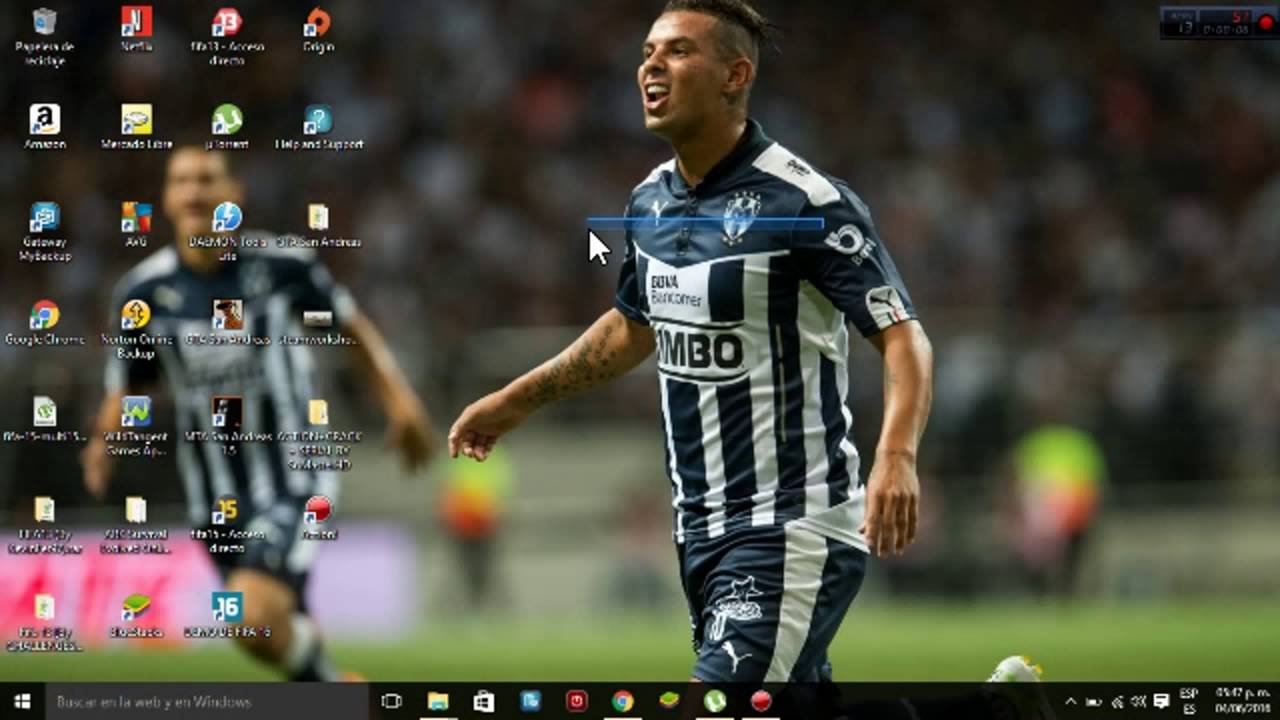This screenshot has width=1280, height=720.
Task: Select the GTA San Andreas game shortcut with character art
Action: tap(227, 323)
